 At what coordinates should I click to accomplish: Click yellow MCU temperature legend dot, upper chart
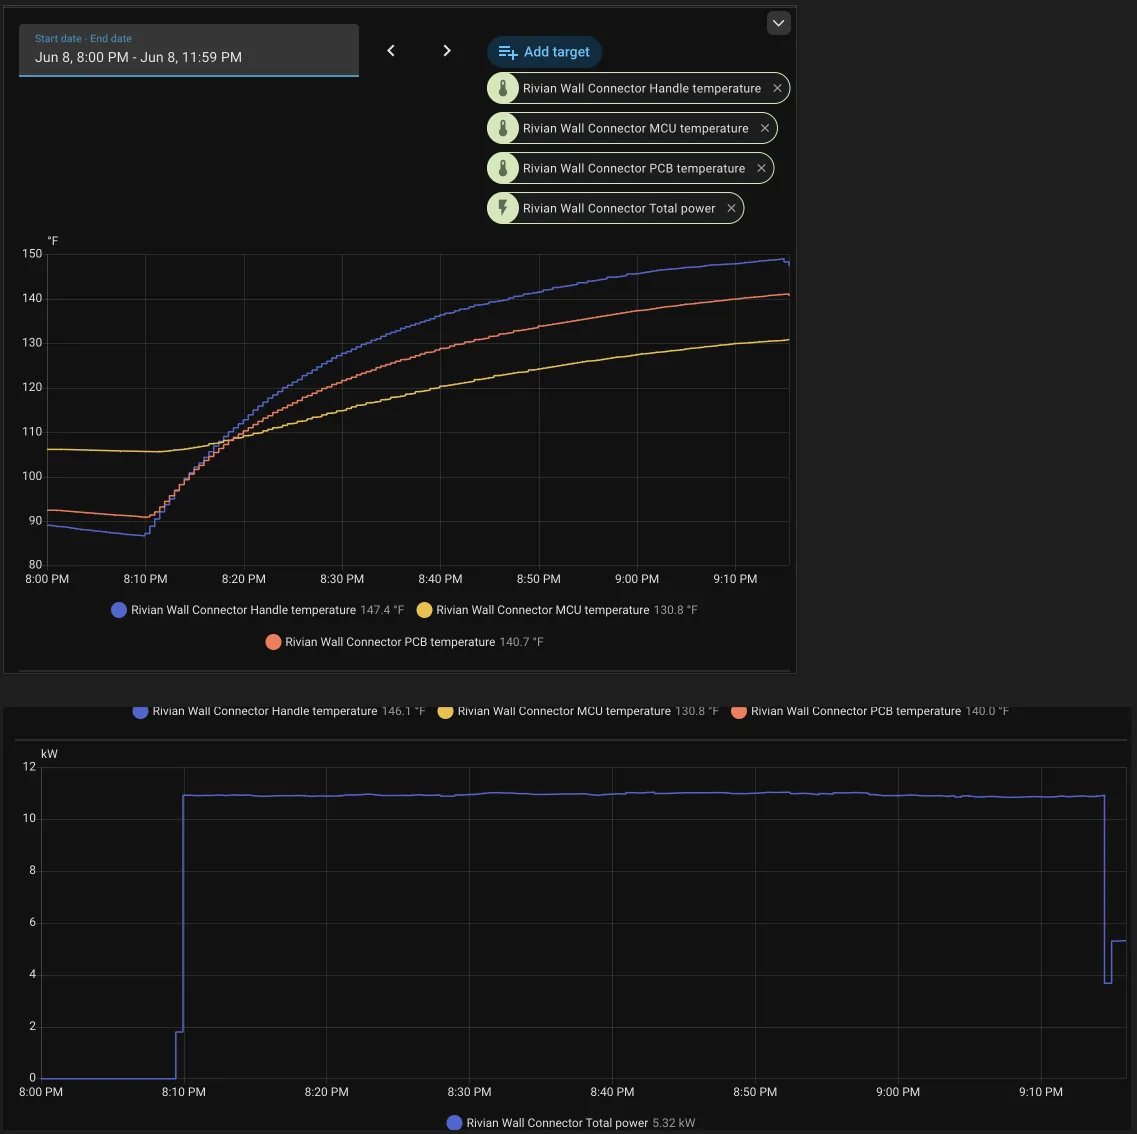tap(424, 610)
